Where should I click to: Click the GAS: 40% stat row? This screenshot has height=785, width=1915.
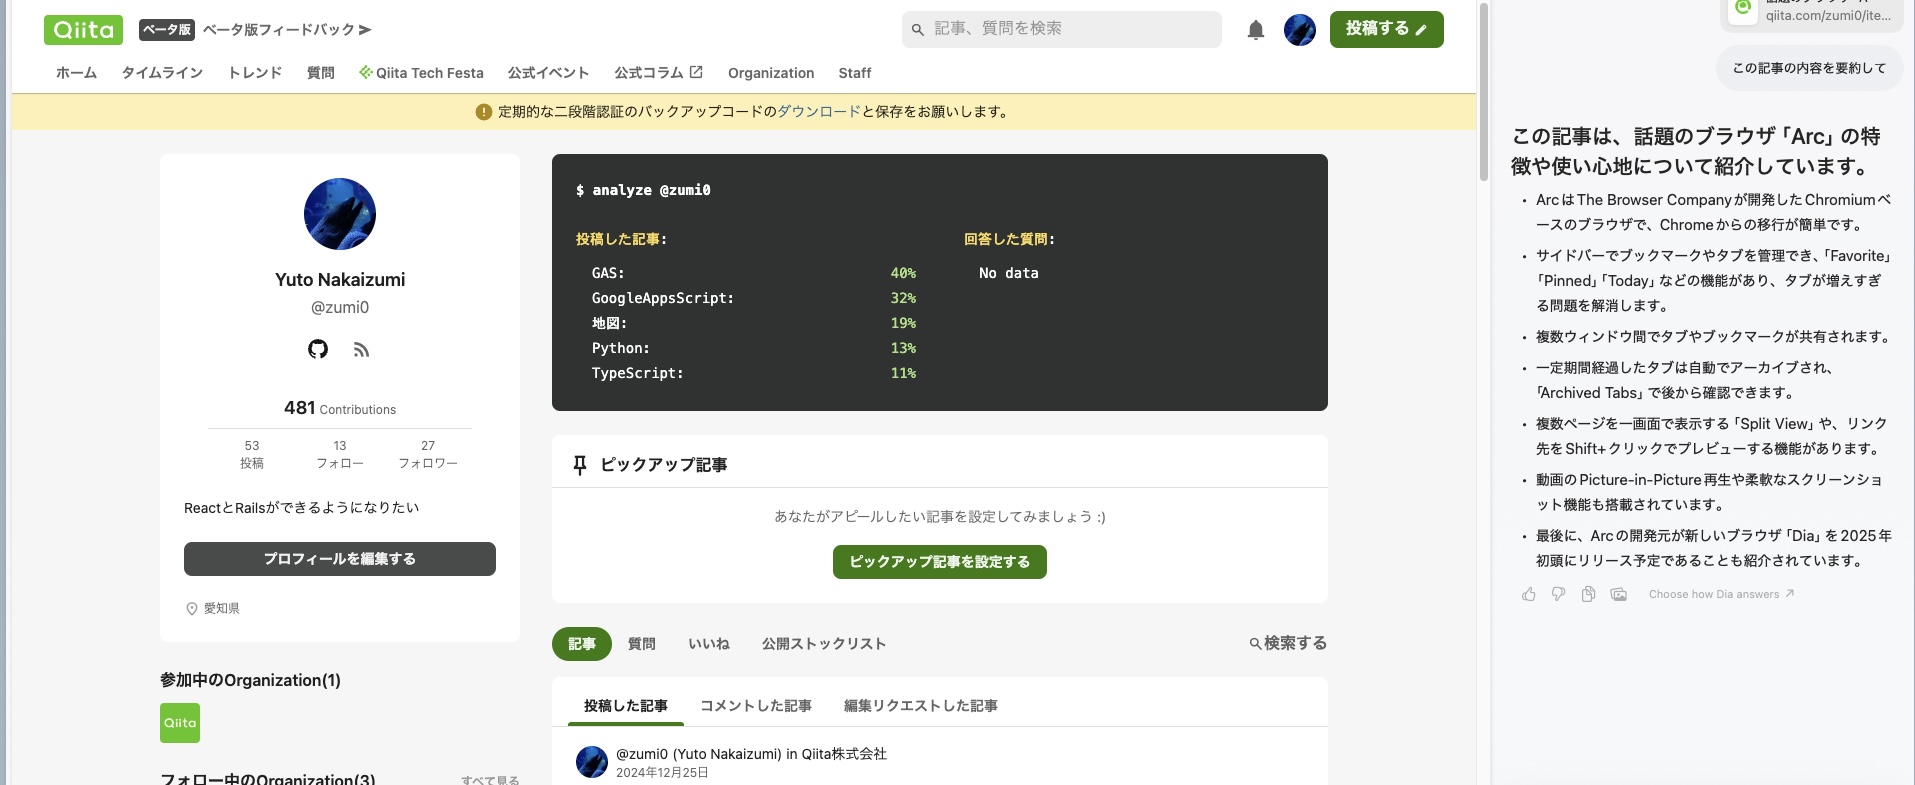click(x=754, y=273)
